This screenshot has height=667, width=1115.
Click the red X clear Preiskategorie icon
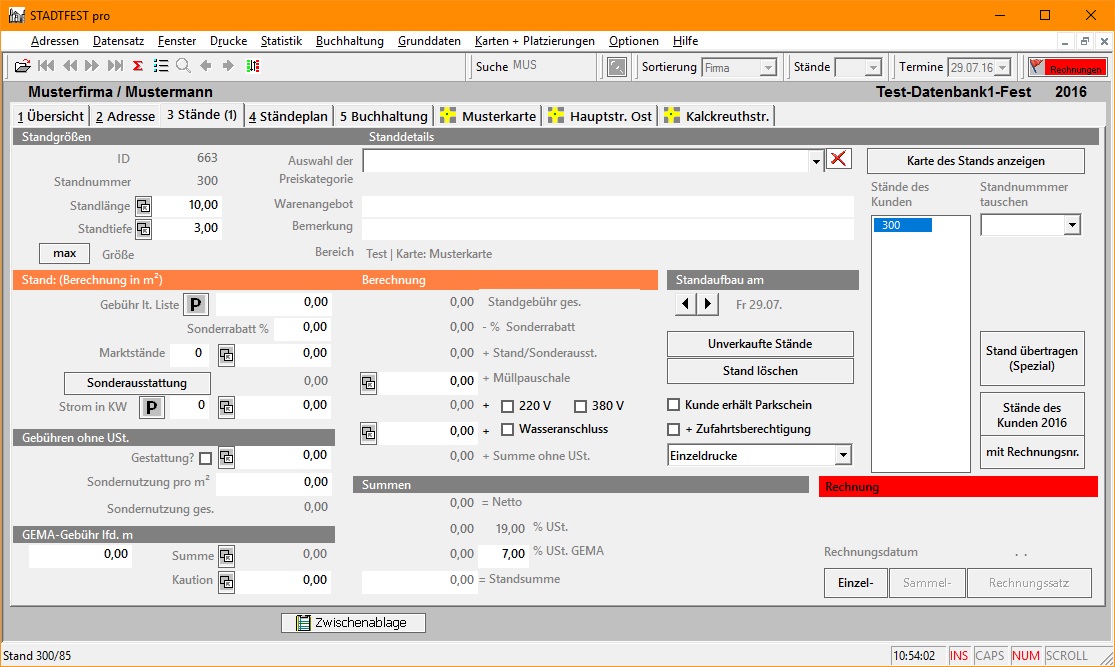pos(839,160)
